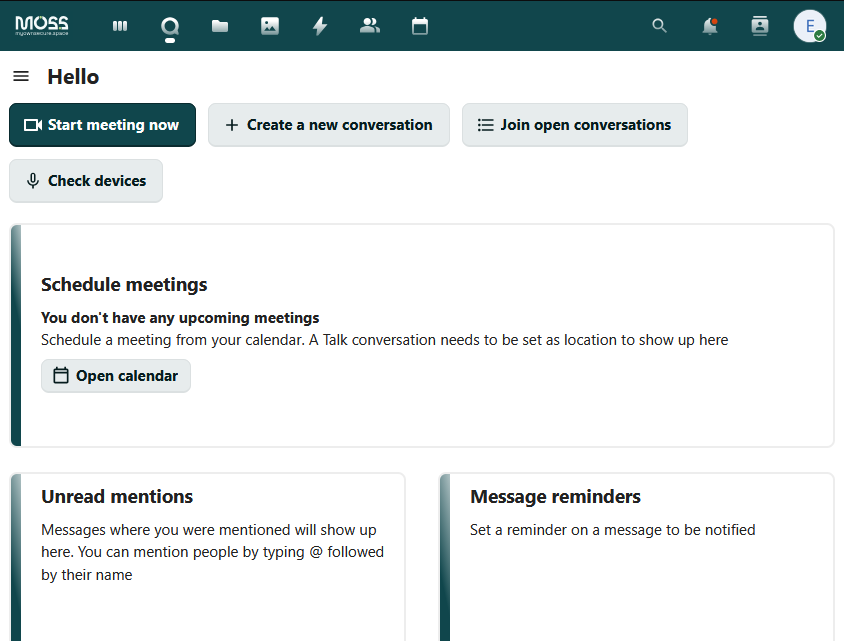
Task: Click Check devices button
Action: coord(86,181)
